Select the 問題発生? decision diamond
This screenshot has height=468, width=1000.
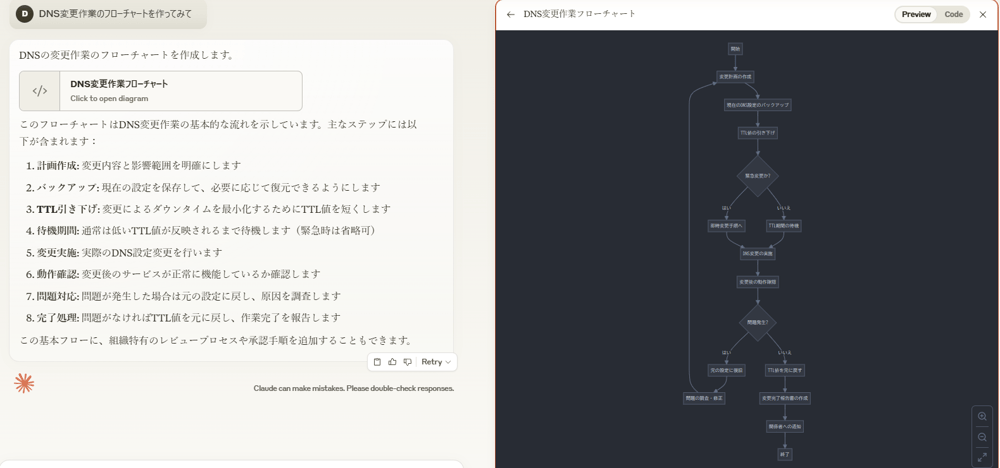758,323
